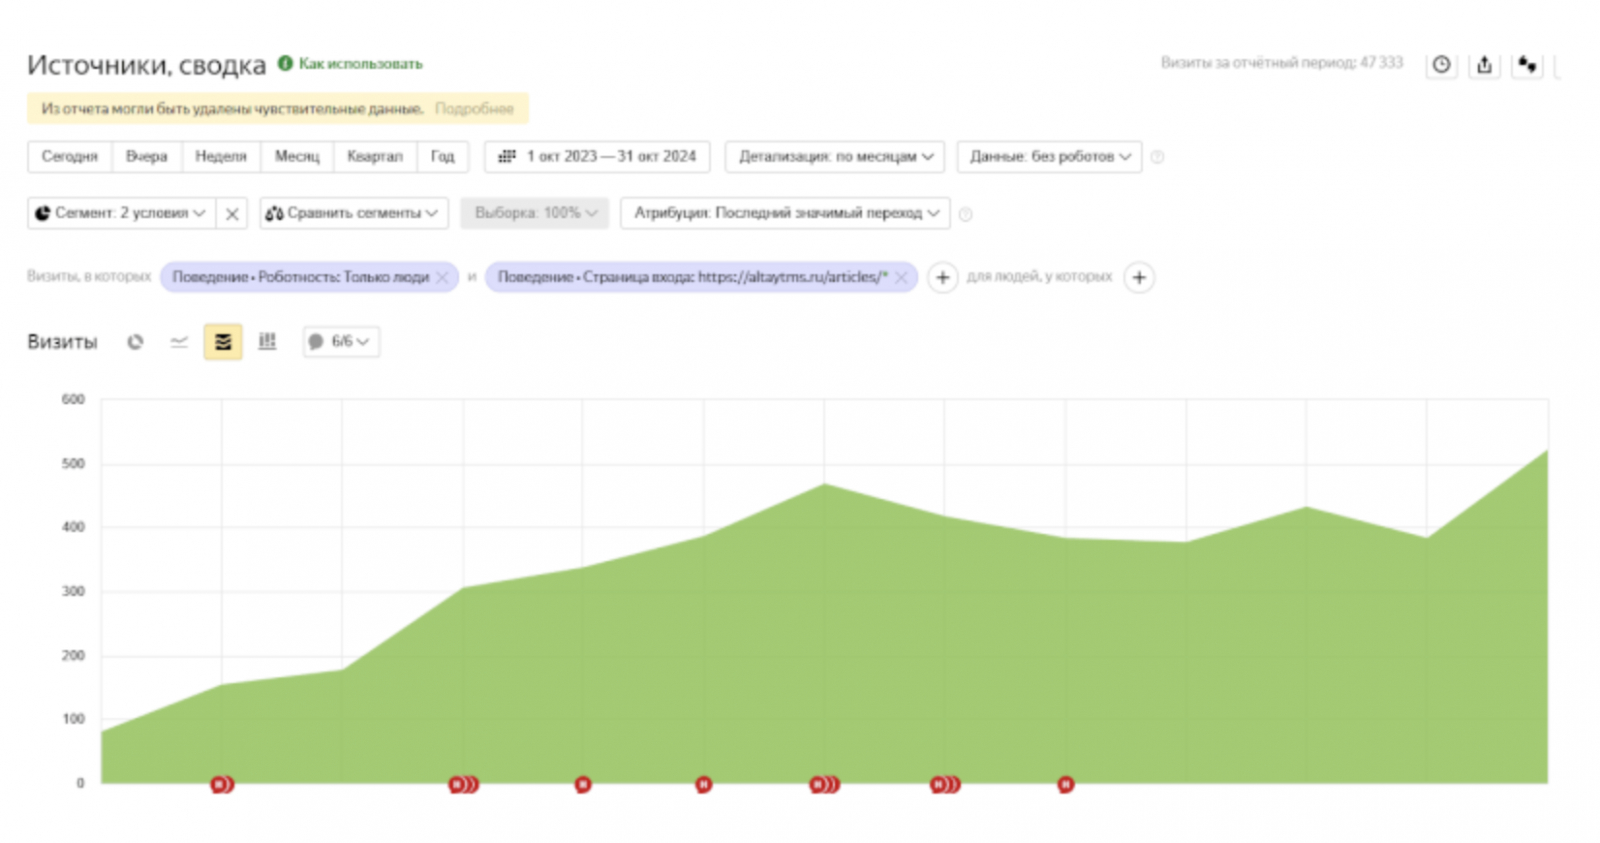1600x843 pixels.
Task: Select the 'Неделя' period tab
Action: coord(220,157)
